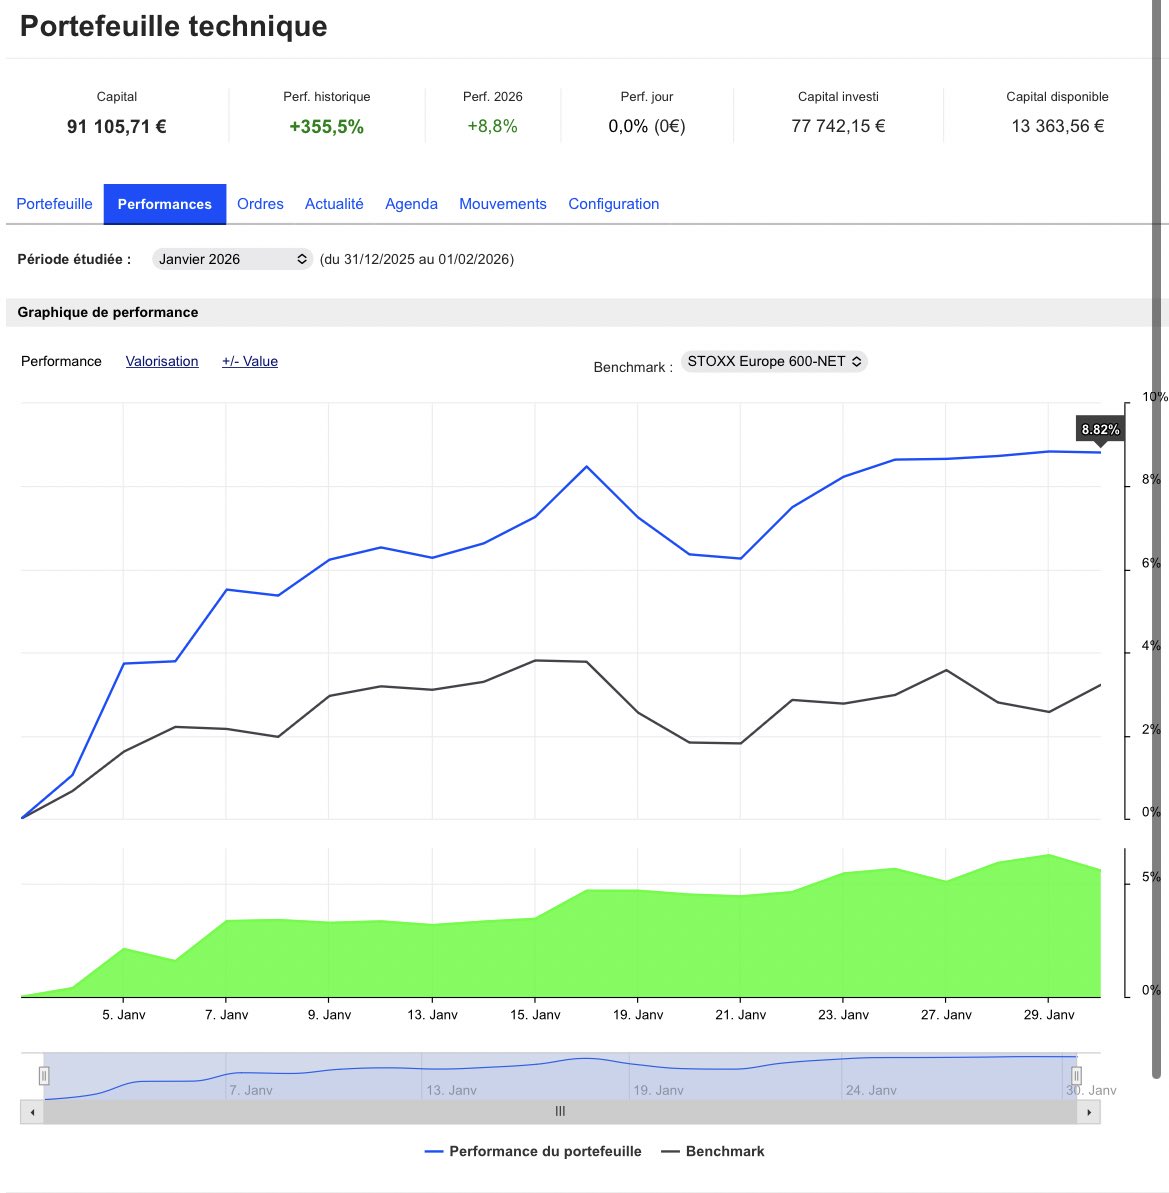Click the left range-selector handle

pos(44,1074)
